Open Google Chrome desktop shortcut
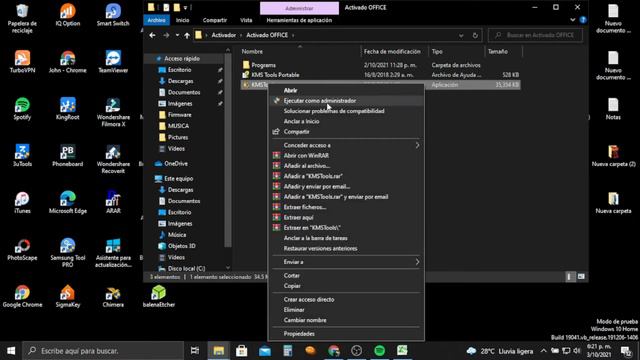 coord(22,296)
